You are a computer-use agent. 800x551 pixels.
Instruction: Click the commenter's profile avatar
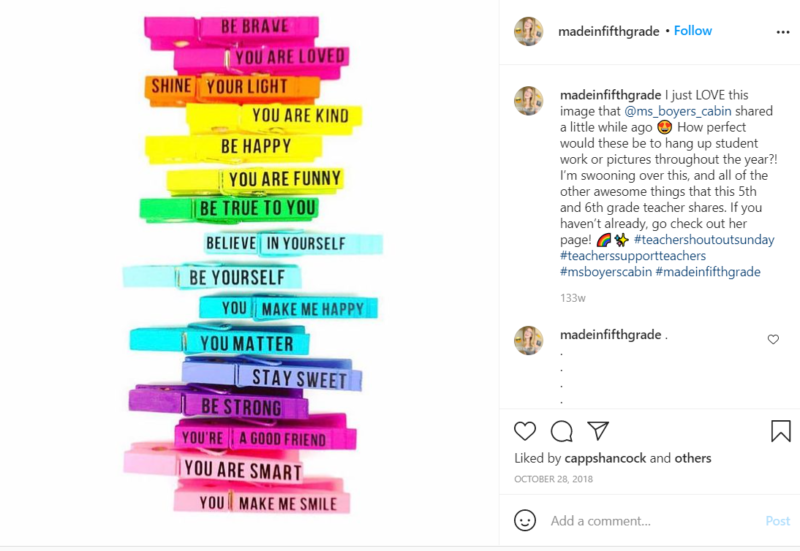pos(529,340)
